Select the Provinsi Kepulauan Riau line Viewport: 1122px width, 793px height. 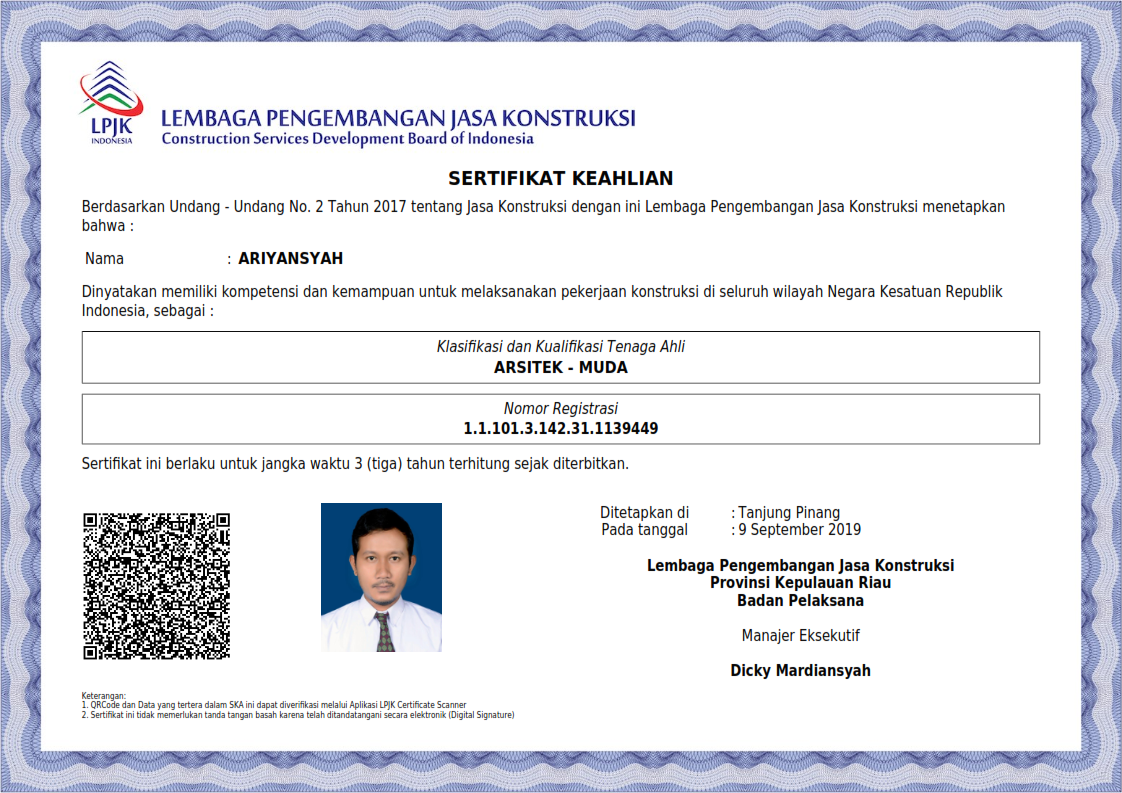[800, 583]
